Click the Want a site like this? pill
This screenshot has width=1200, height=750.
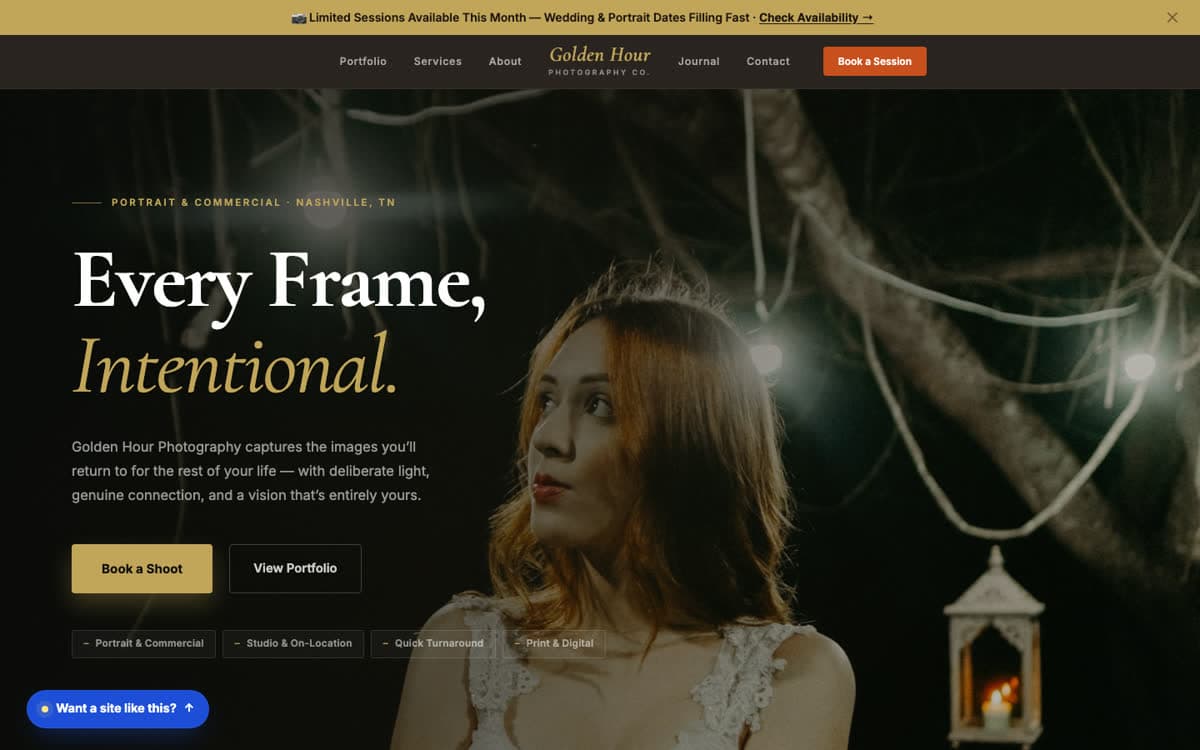(x=117, y=708)
